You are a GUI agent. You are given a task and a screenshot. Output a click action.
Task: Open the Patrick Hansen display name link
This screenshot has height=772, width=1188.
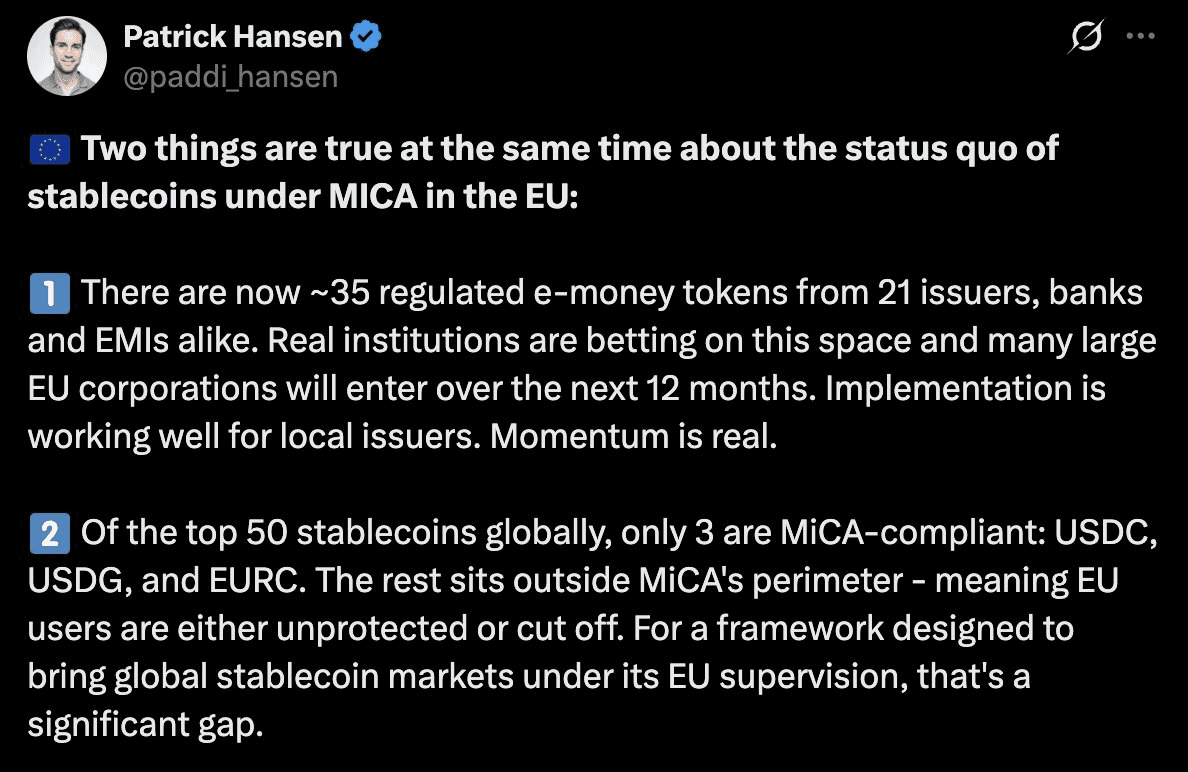coord(233,36)
